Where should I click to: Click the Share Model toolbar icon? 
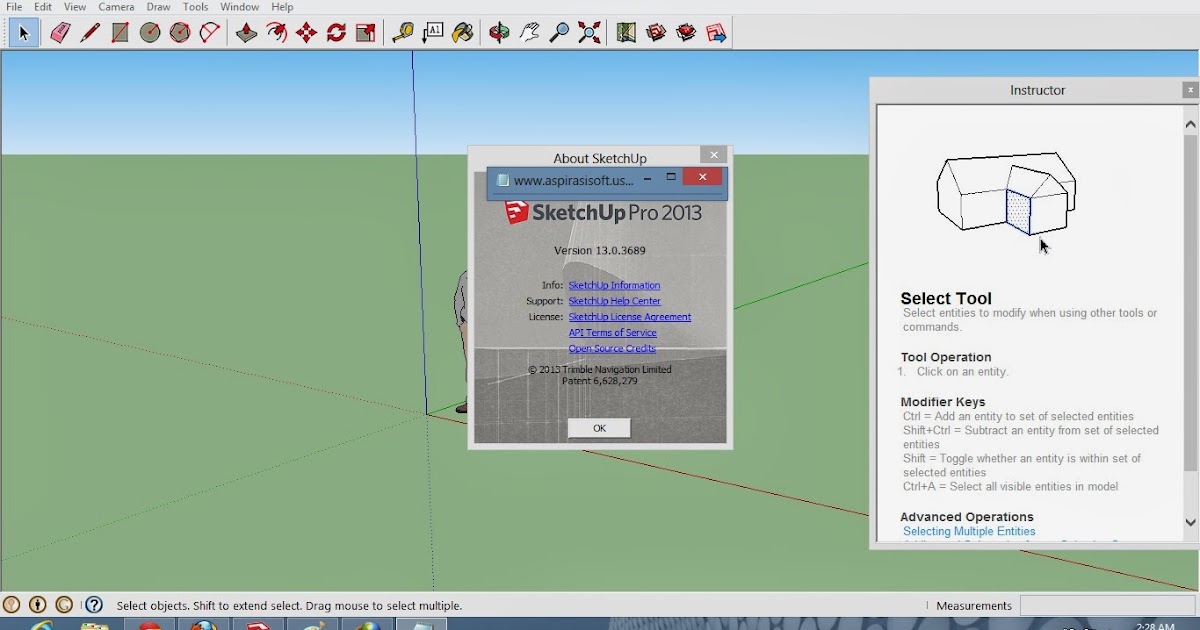(716, 33)
